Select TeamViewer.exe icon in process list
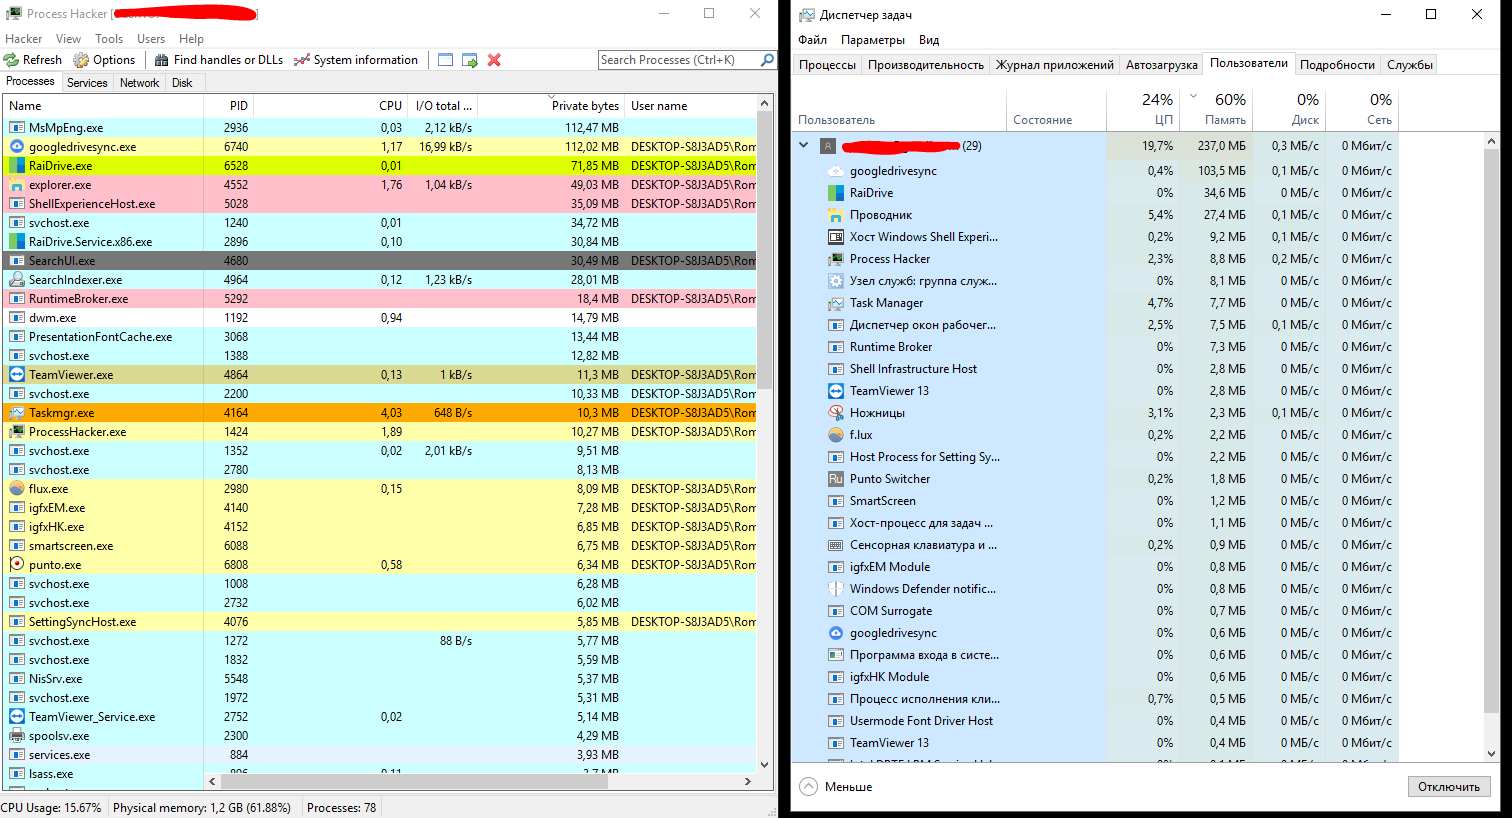The image size is (1512, 818). pyautogui.click(x=17, y=375)
